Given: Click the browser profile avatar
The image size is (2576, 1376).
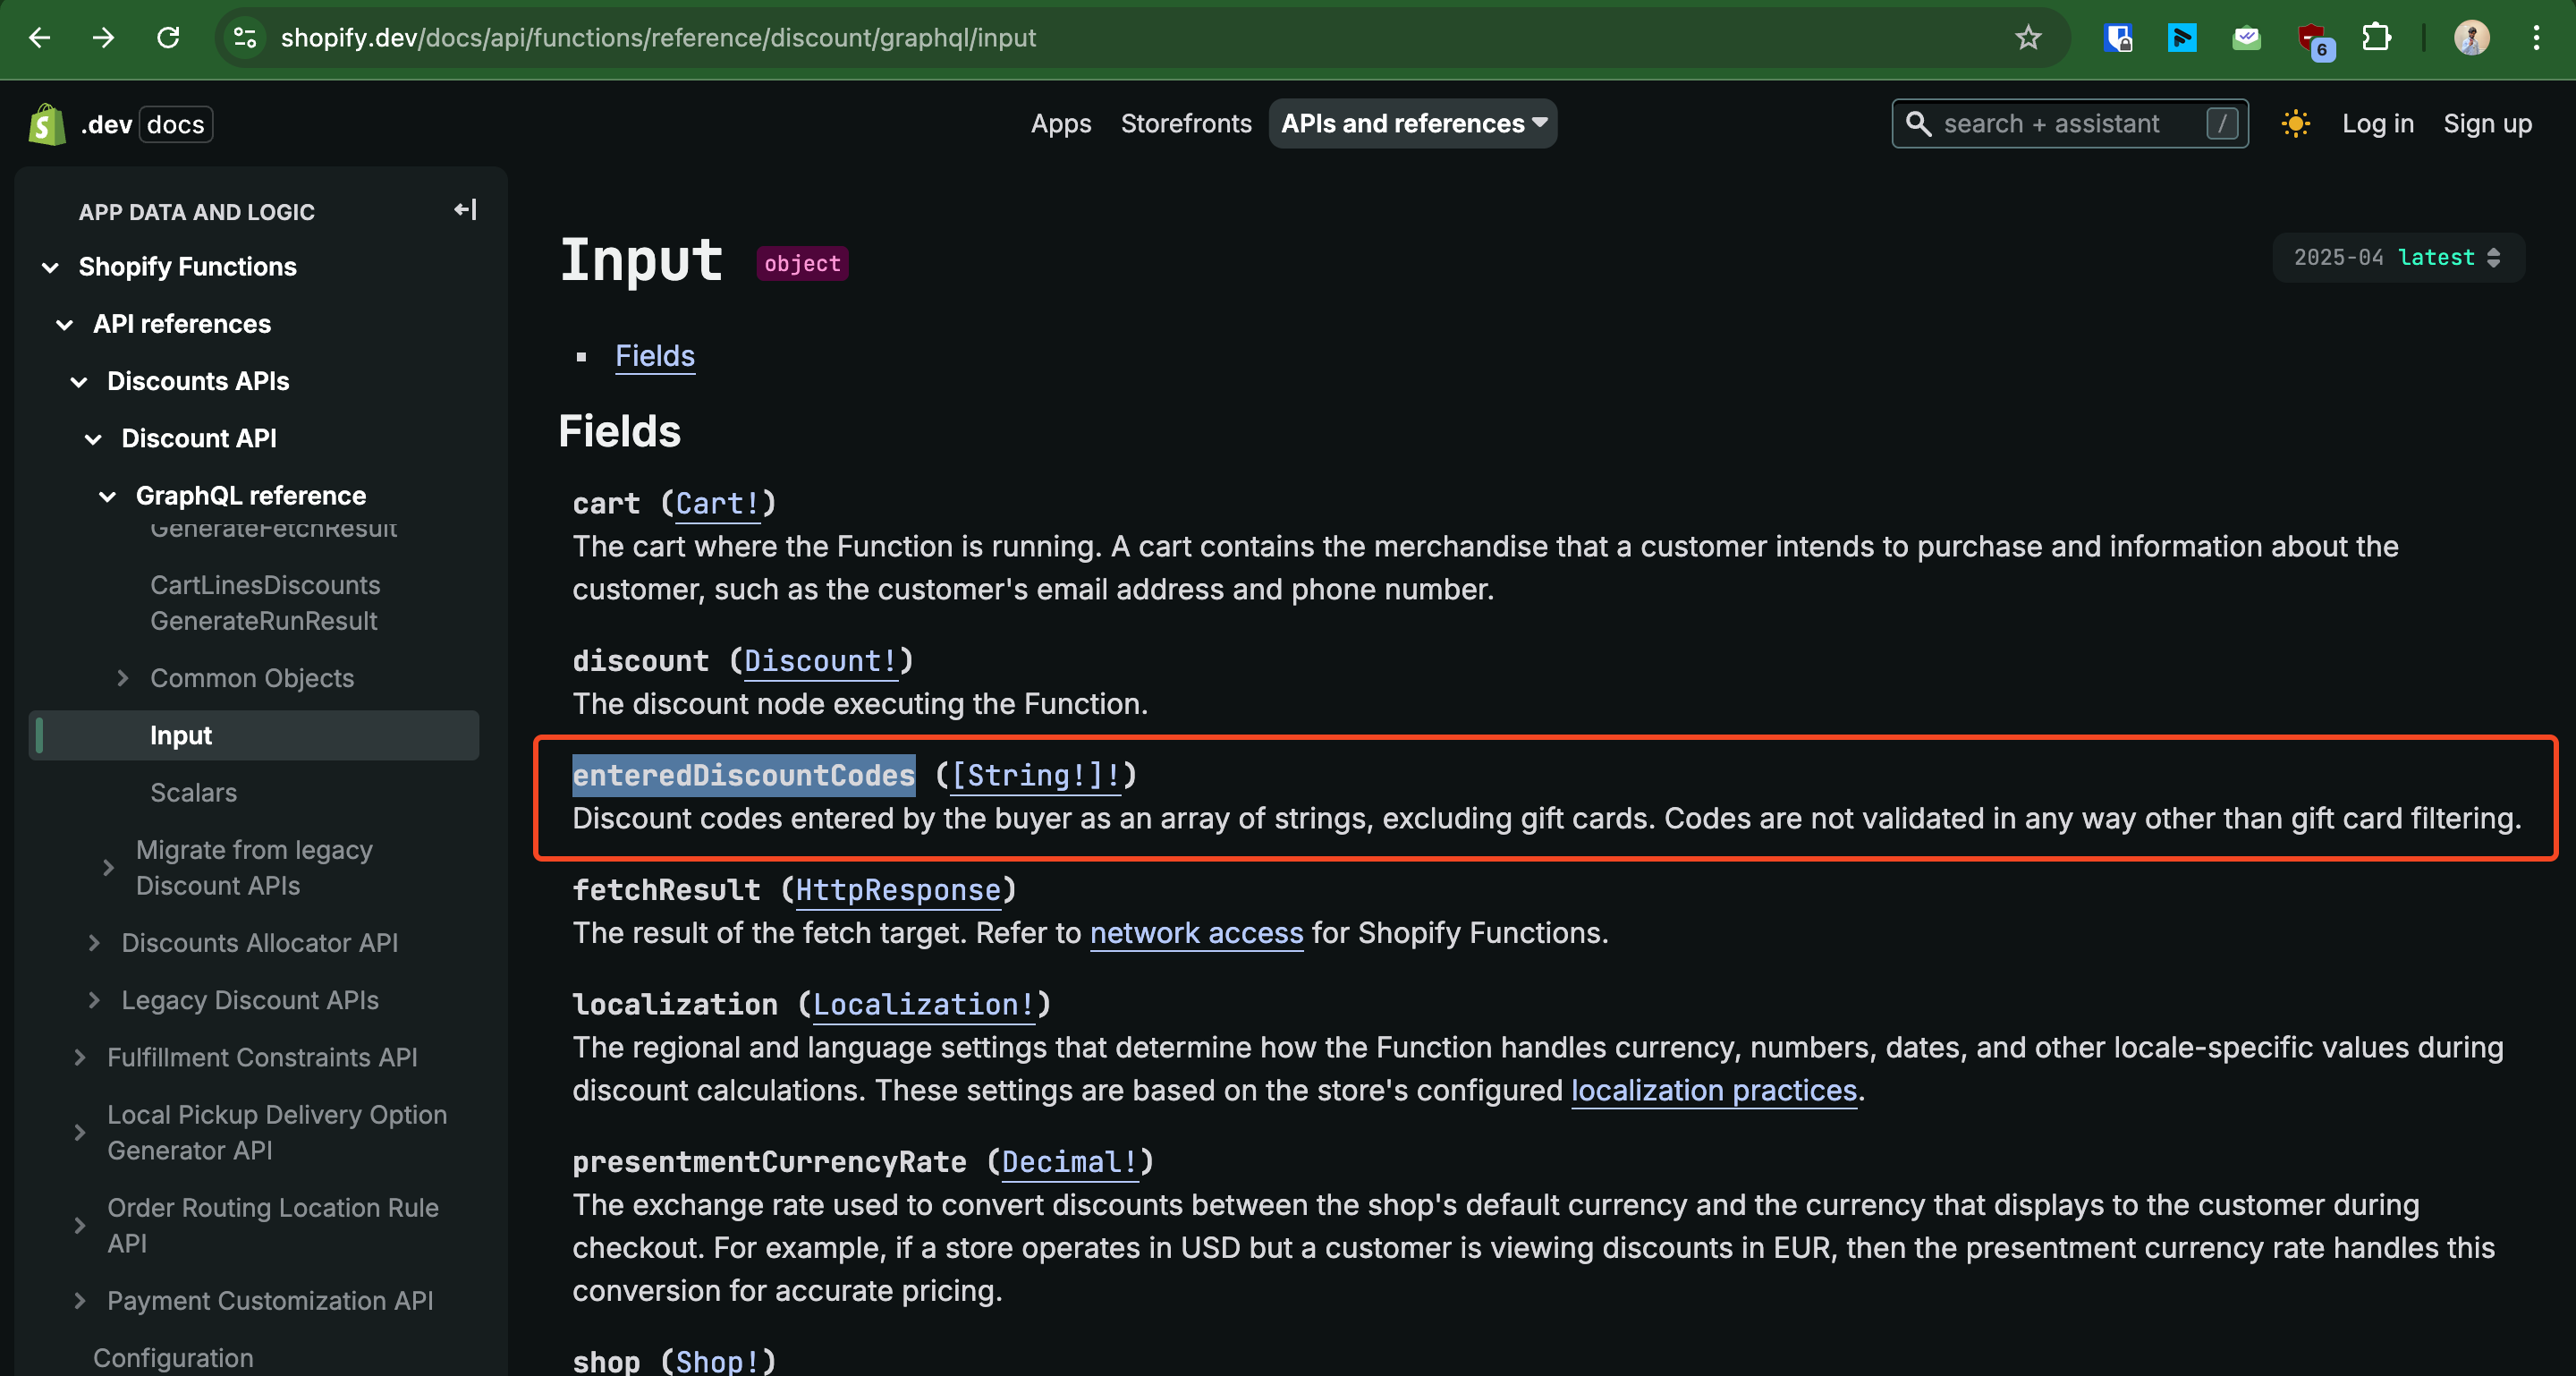Looking at the screenshot, I should (2471, 38).
